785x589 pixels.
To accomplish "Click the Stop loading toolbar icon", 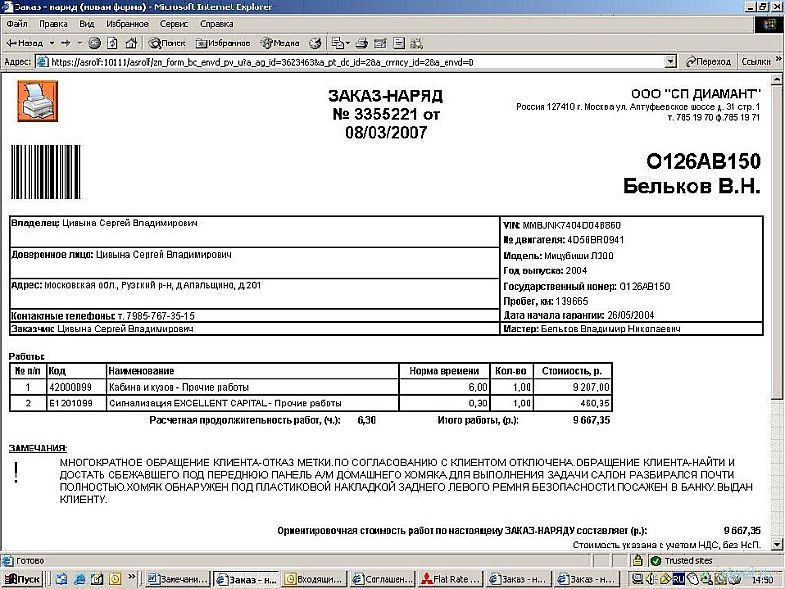I will click(95, 43).
